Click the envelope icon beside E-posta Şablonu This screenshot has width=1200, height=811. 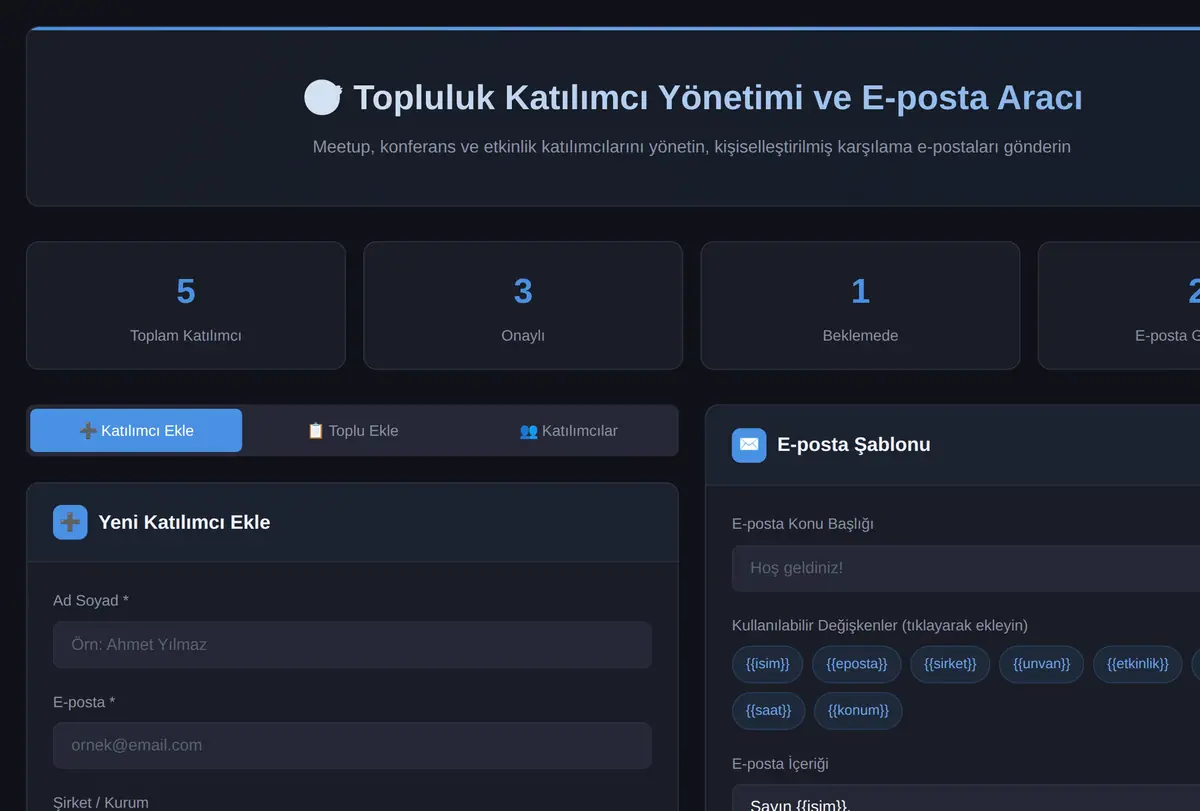(x=749, y=445)
